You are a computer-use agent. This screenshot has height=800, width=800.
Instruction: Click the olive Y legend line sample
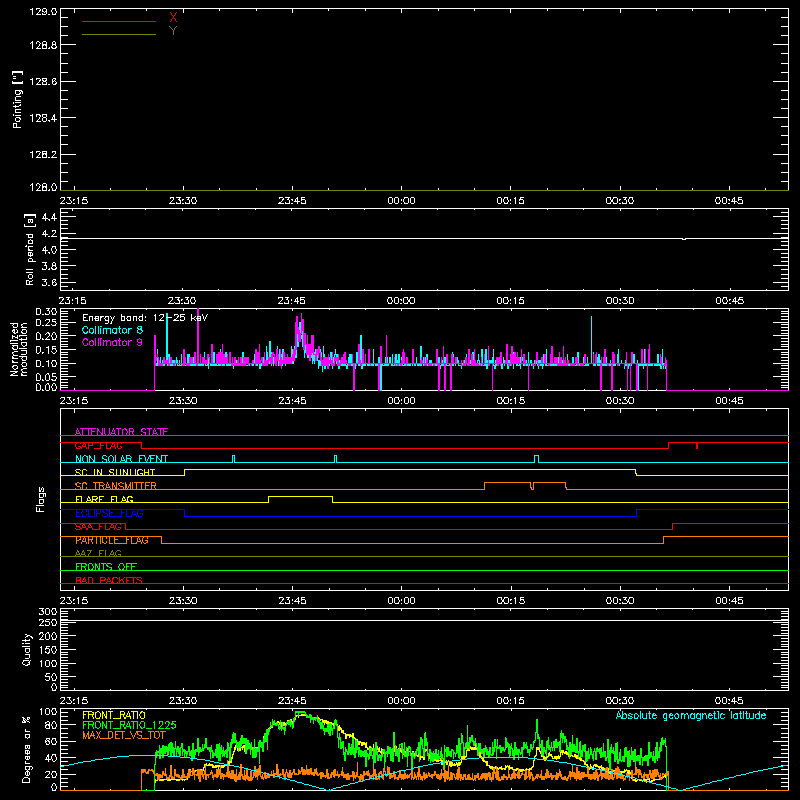pos(119,34)
